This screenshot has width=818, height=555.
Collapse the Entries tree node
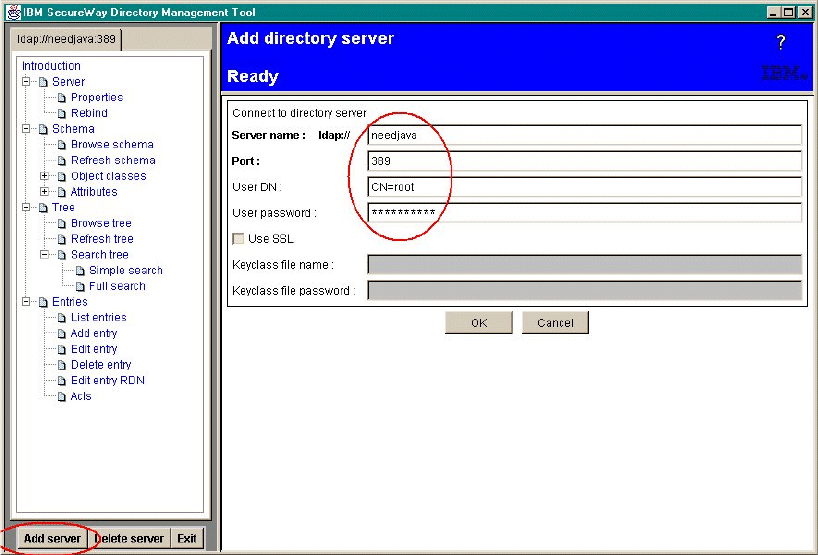coord(26,302)
